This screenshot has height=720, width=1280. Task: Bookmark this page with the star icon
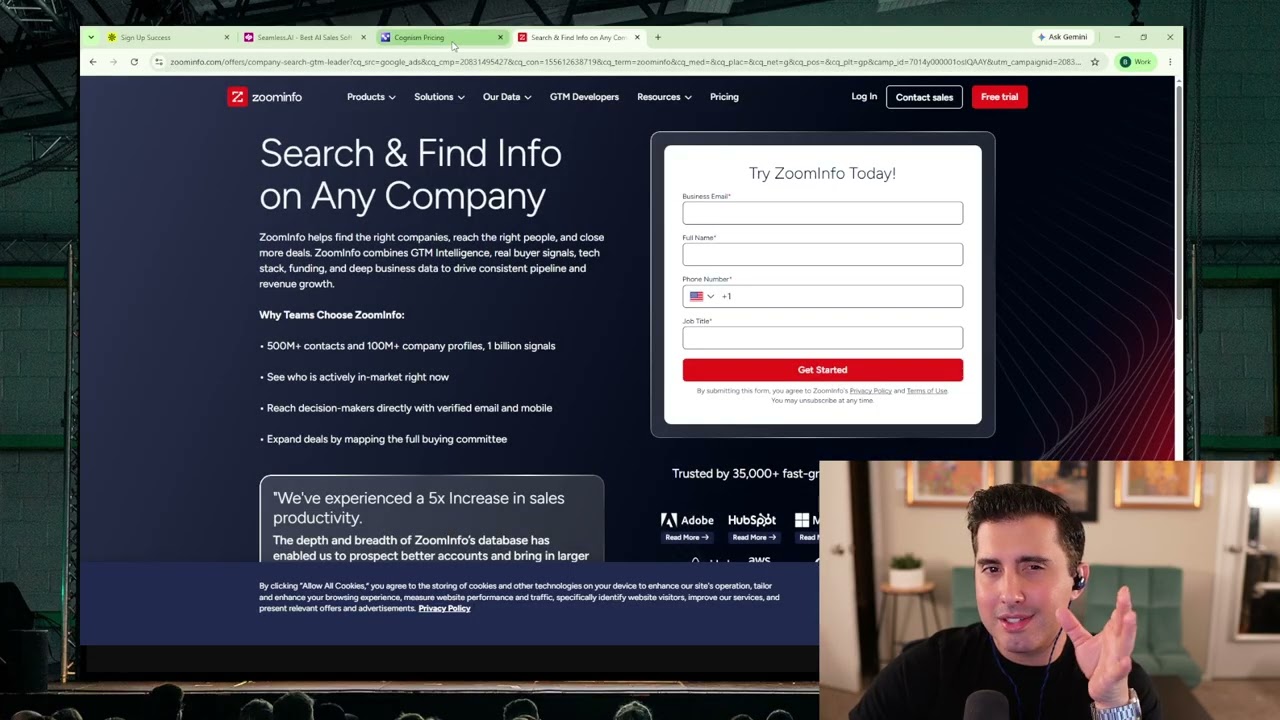1095,62
